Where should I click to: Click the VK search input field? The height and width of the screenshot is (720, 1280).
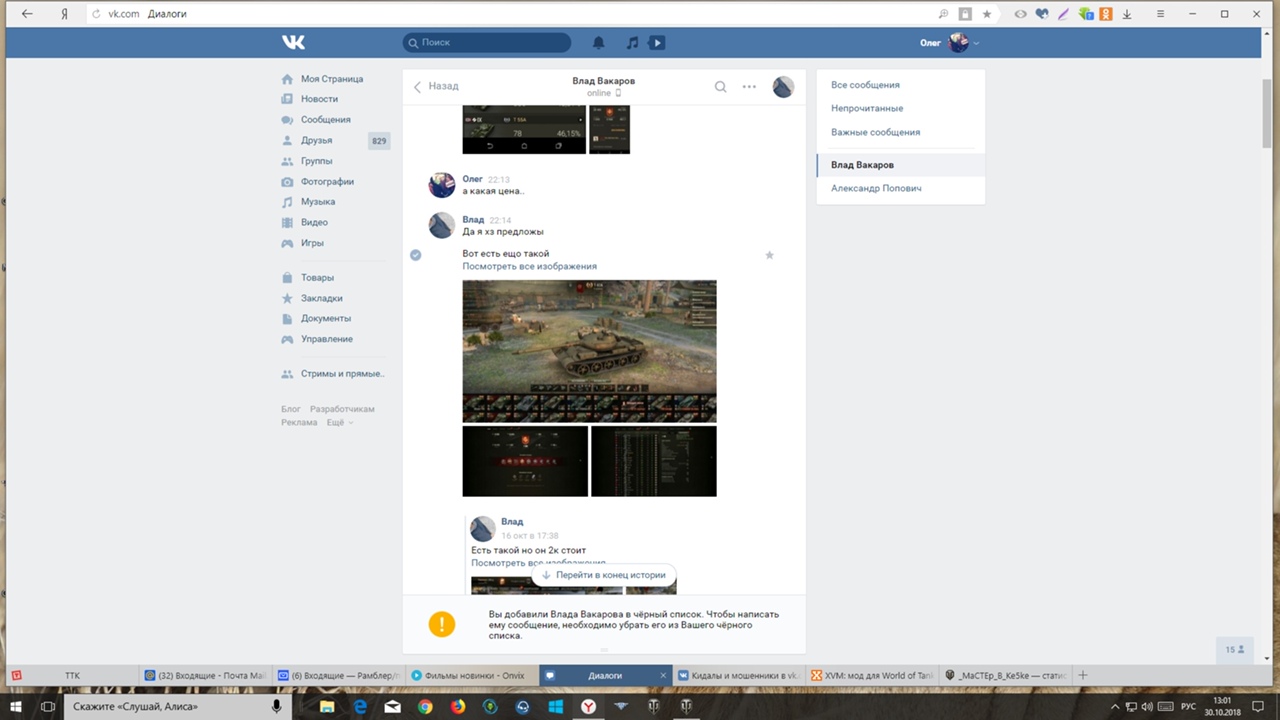pos(492,43)
